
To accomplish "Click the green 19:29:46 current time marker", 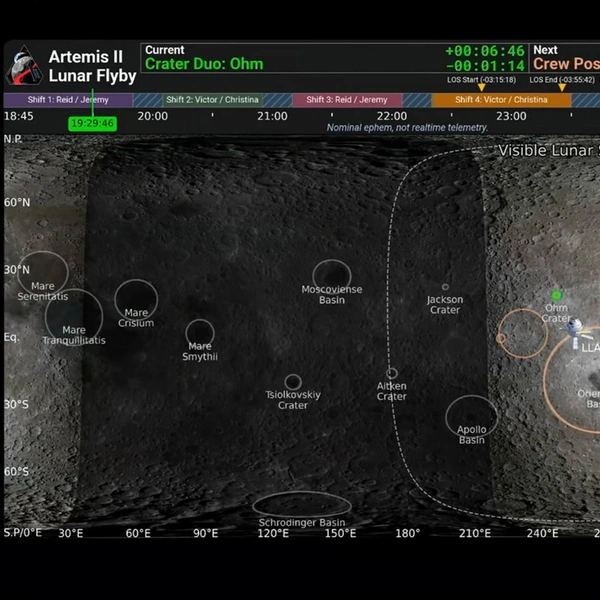I will click(92, 123).
